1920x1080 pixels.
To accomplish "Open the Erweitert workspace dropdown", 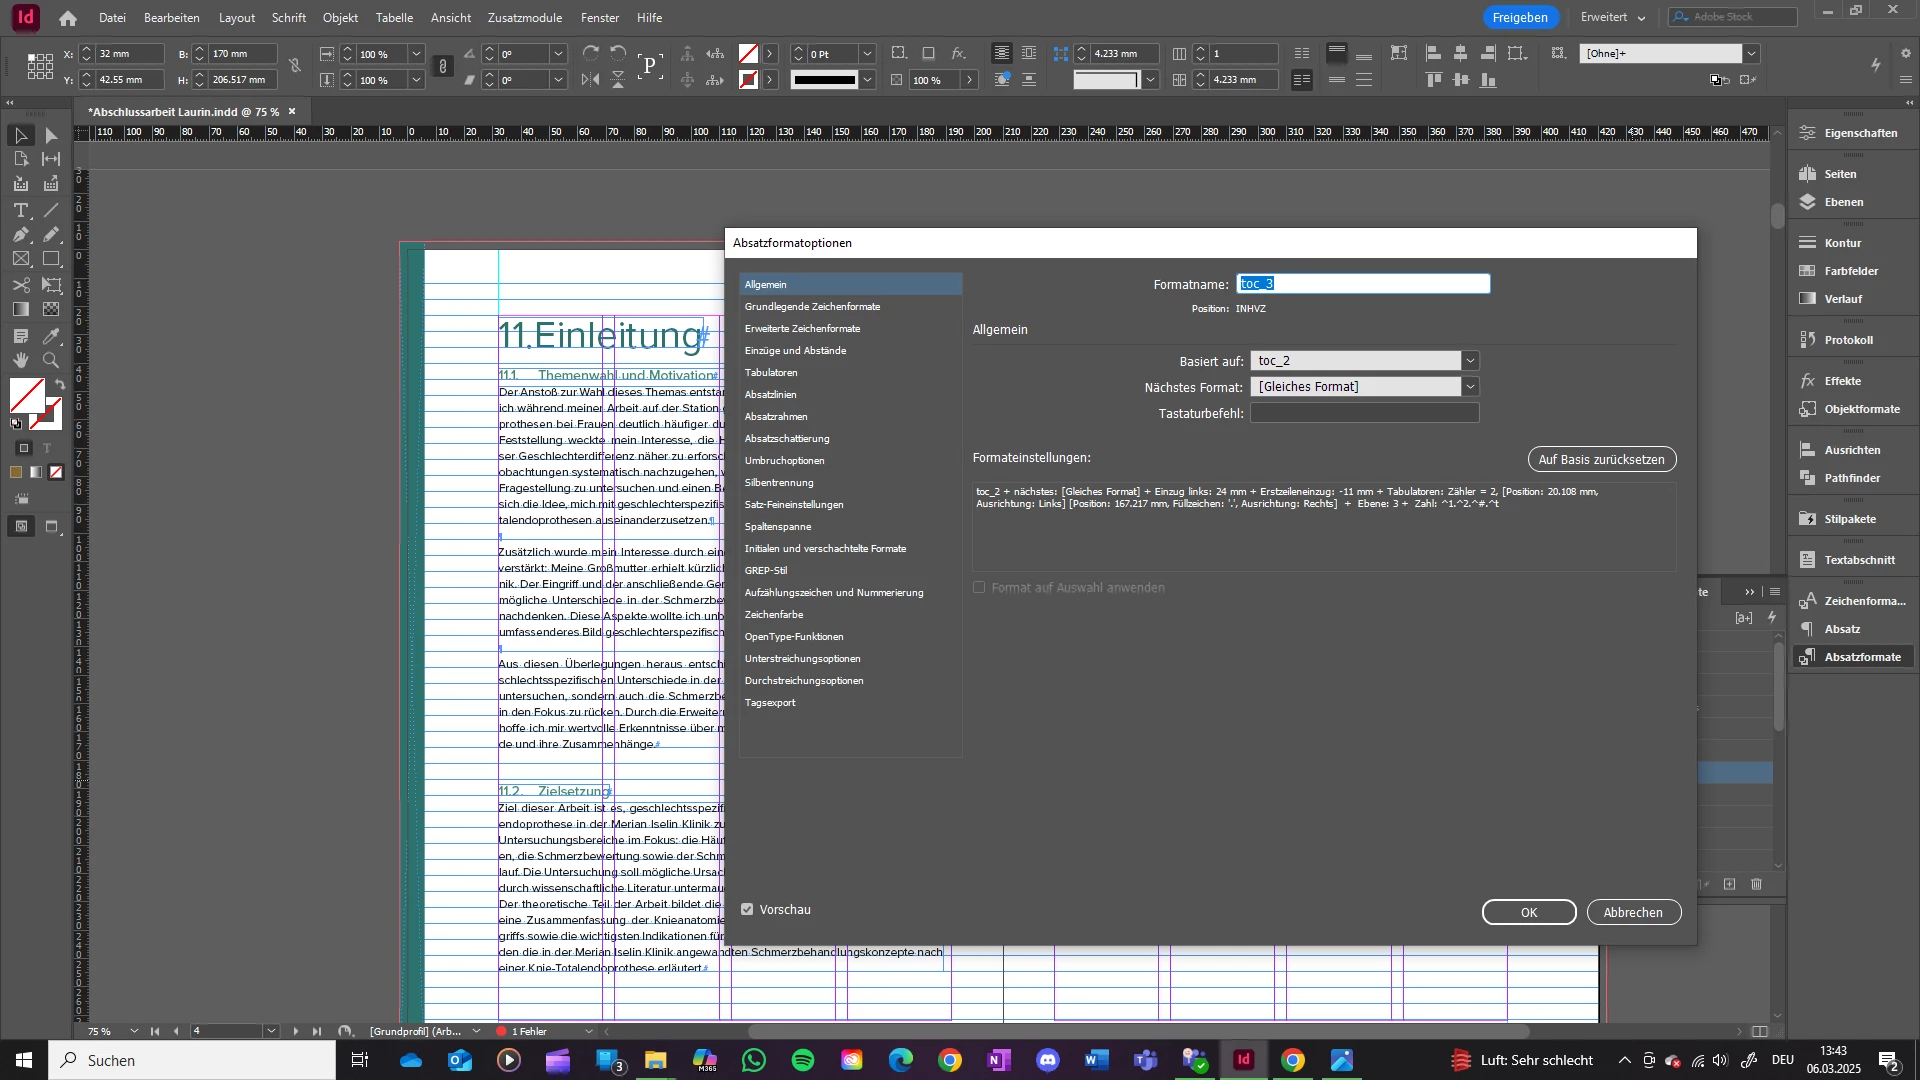I will [x=1614, y=17].
